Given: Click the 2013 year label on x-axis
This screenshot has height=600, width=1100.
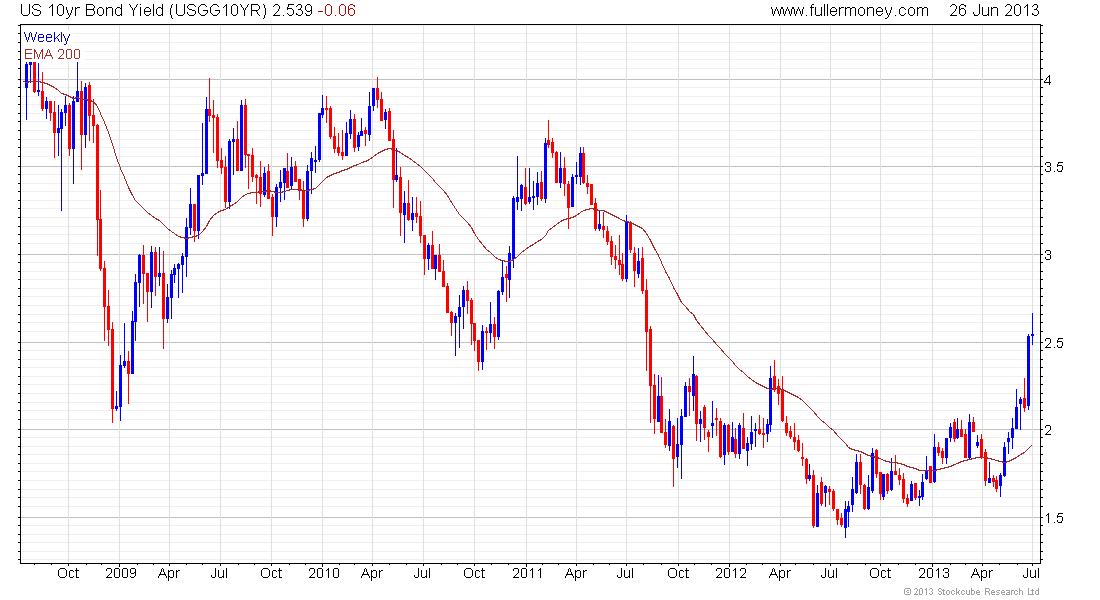Looking at the screenshot, I should [x=934, y=573].
